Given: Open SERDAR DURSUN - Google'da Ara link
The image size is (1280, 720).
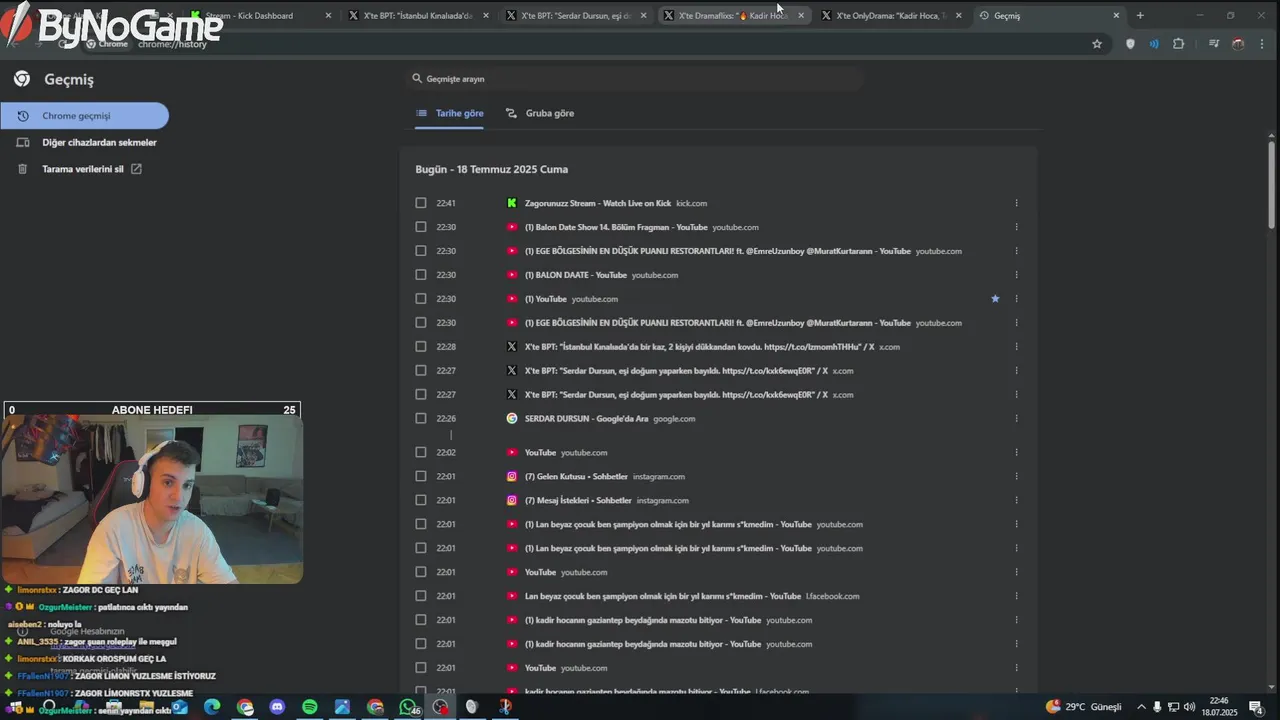Looking at the screenshot, I should [x=587, y=419].
